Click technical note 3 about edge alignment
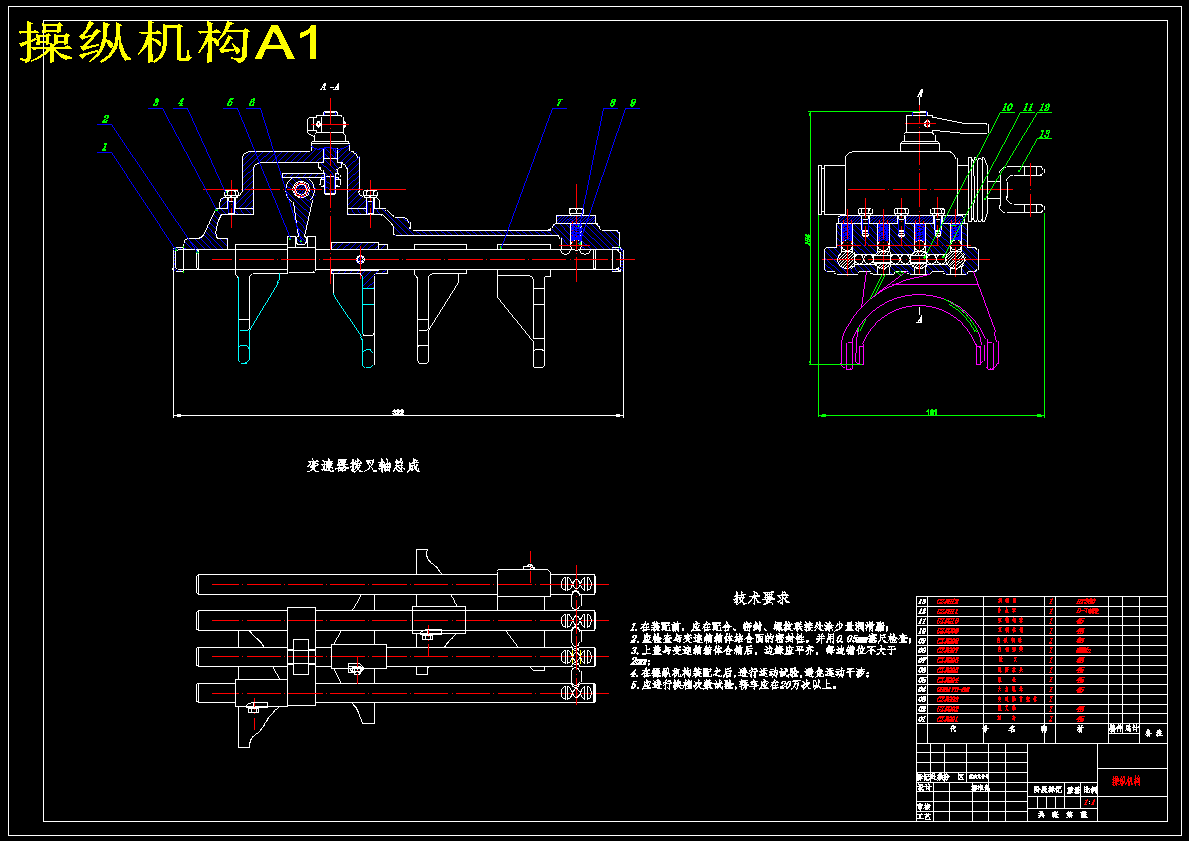This screenshot has height=841, width=1189. pyautogui.click(x=763, y=655)
